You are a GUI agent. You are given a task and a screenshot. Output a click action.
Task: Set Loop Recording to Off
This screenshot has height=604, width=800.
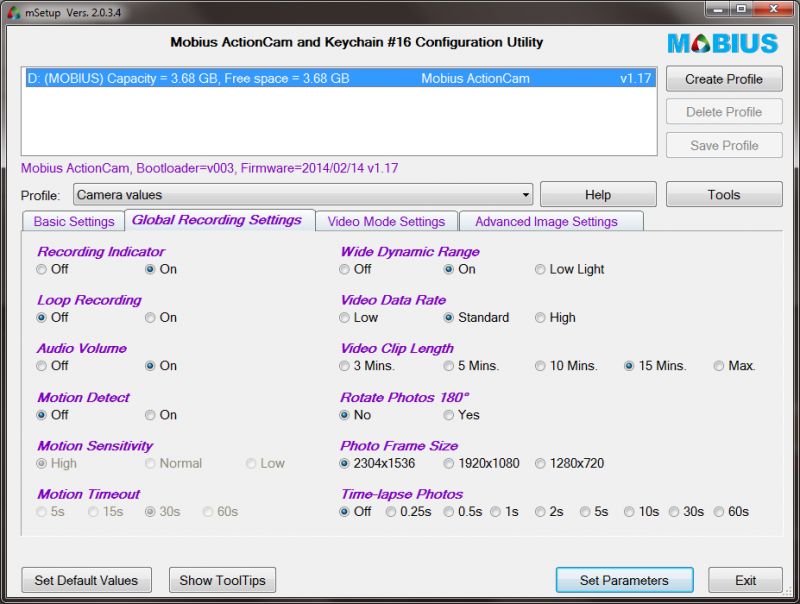[x=53, y=317]
